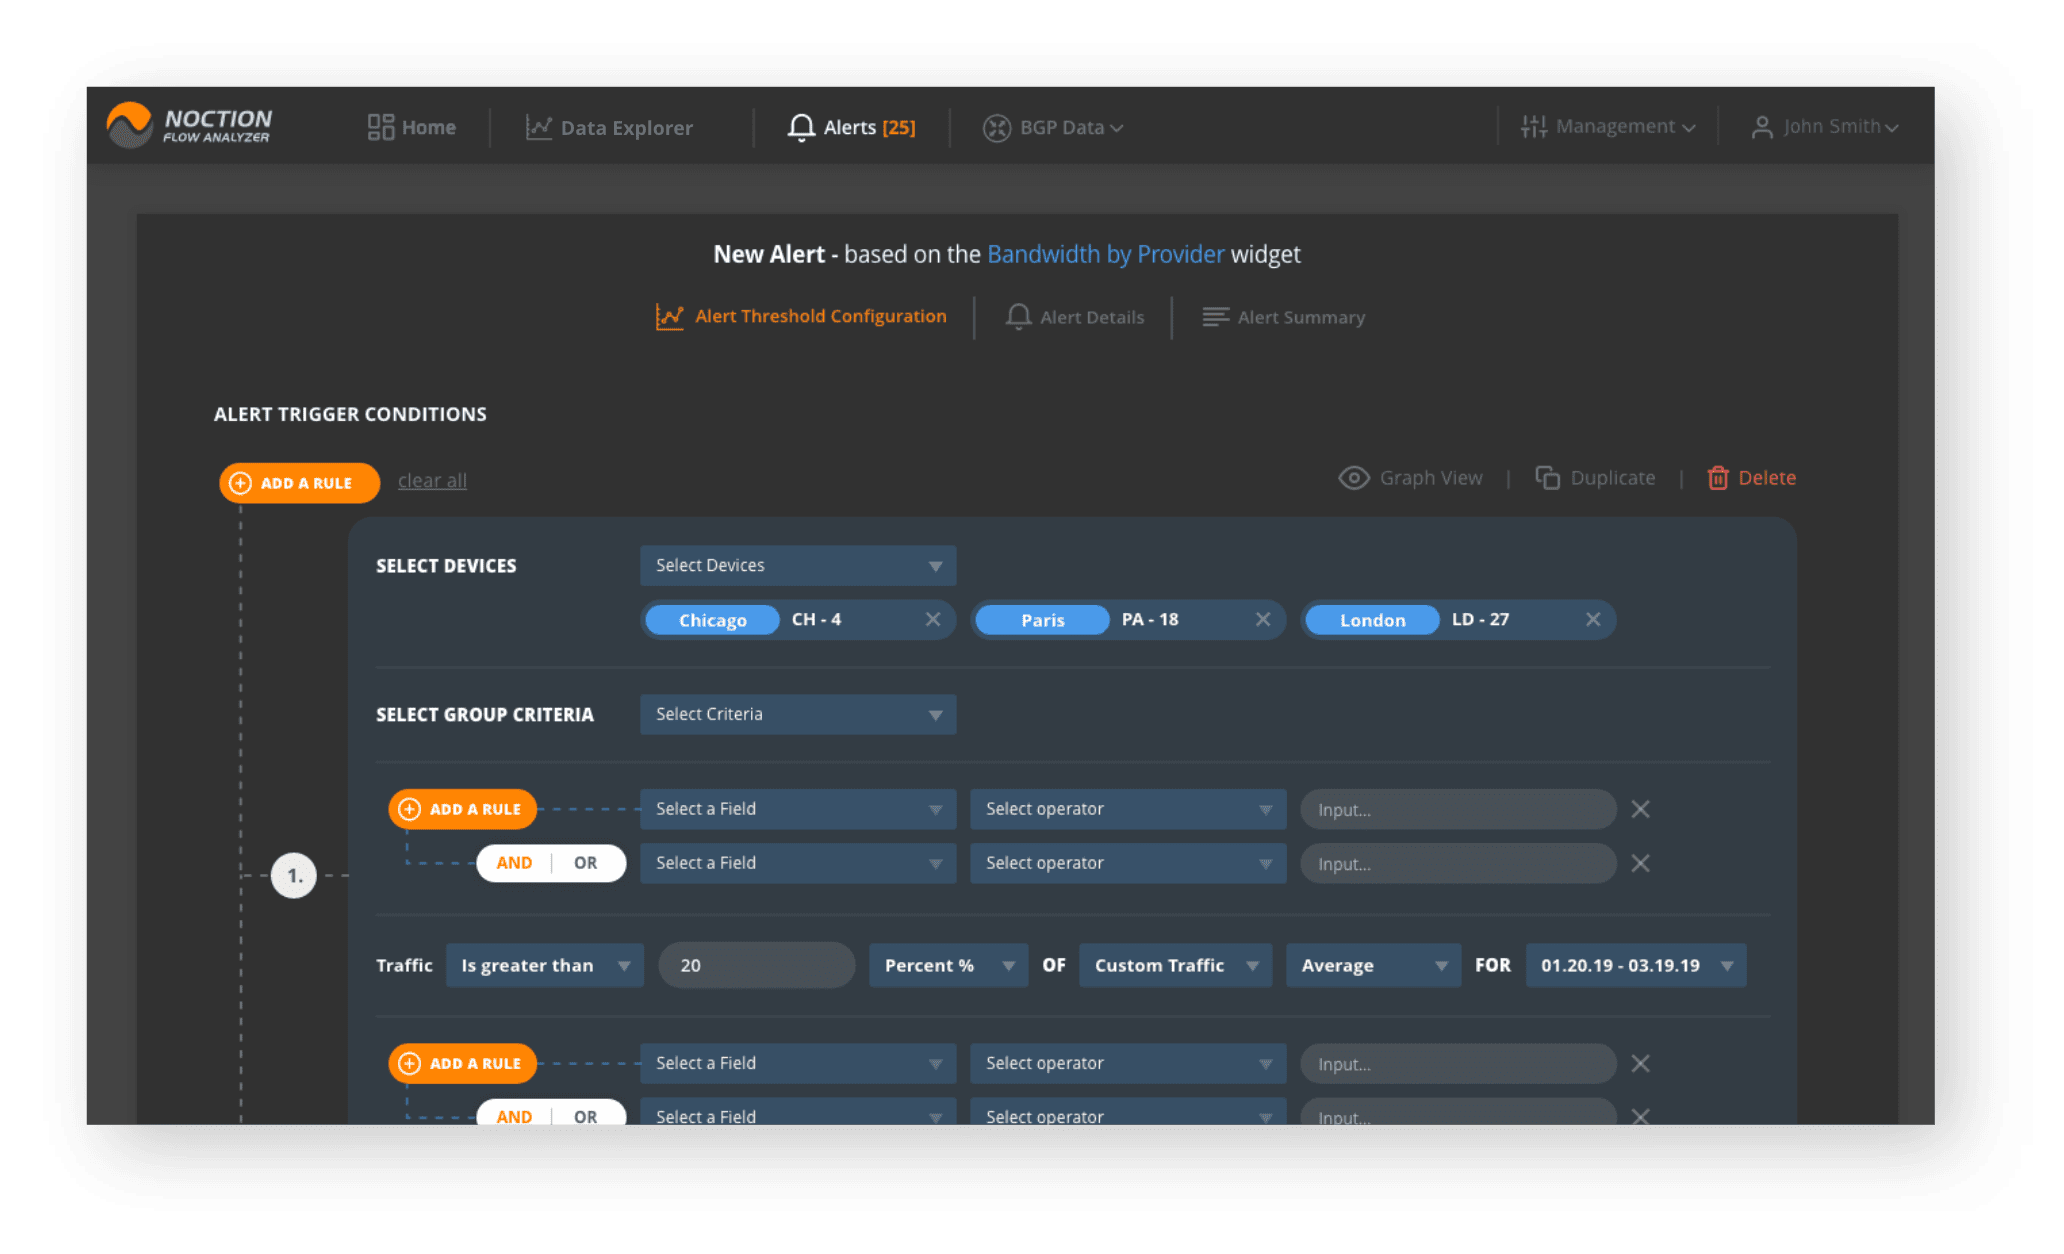Click the Data Explorer chart icon
The height and width of the screenshot is (1254, 2064).
coord(539,127)
